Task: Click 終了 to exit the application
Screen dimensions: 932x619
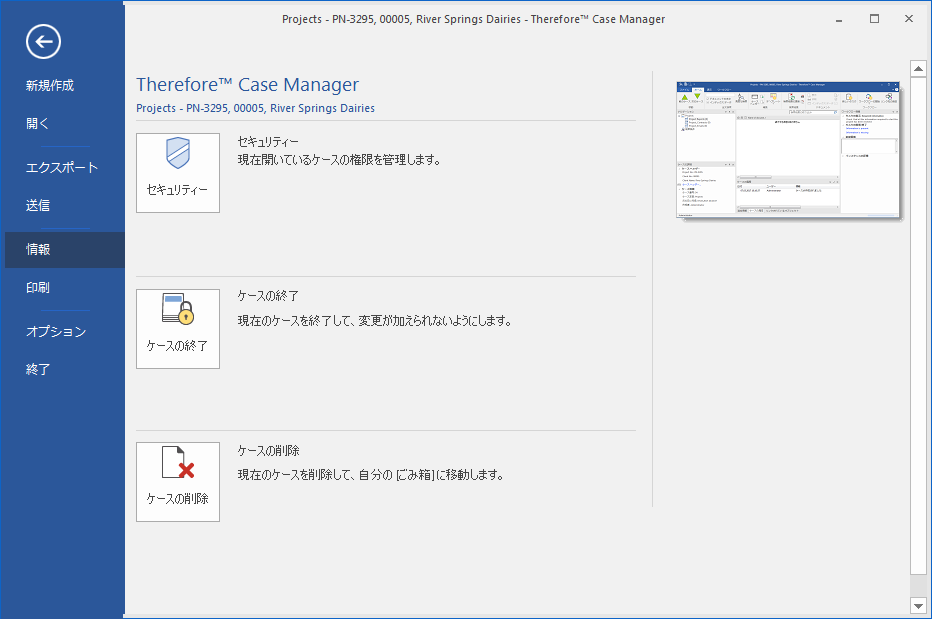Action: 38,370
